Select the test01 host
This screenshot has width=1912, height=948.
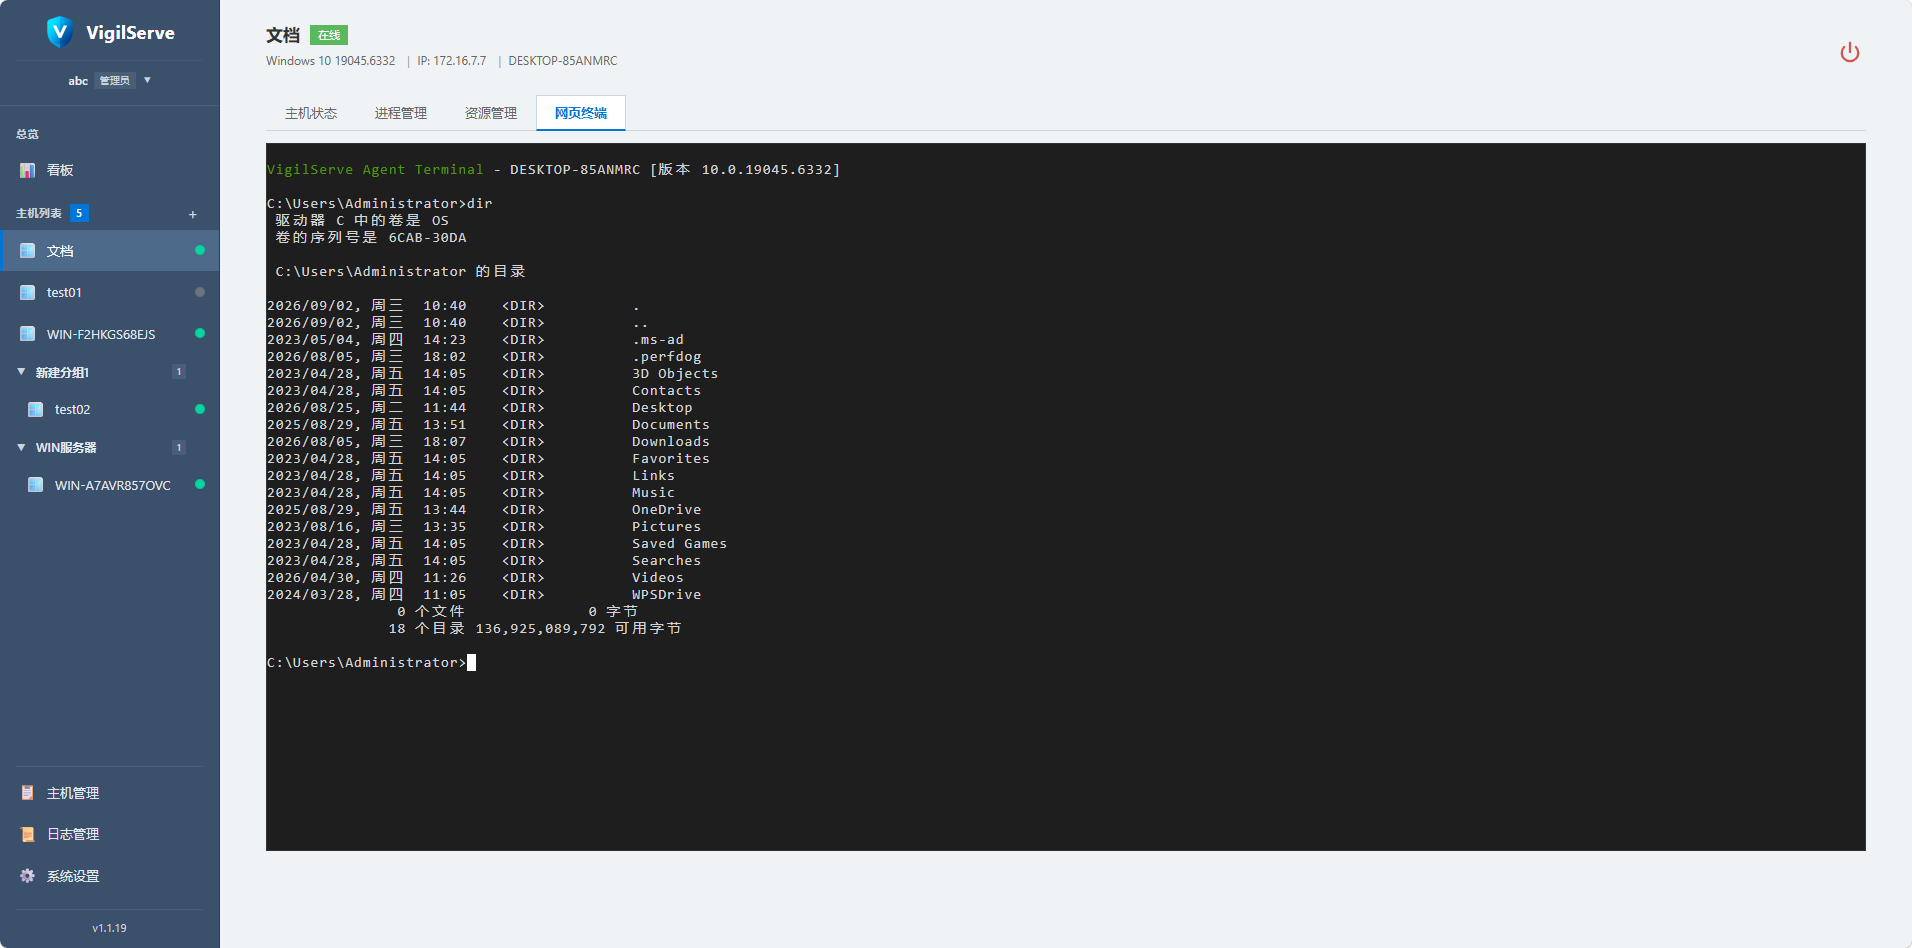(x=109, y=292)
